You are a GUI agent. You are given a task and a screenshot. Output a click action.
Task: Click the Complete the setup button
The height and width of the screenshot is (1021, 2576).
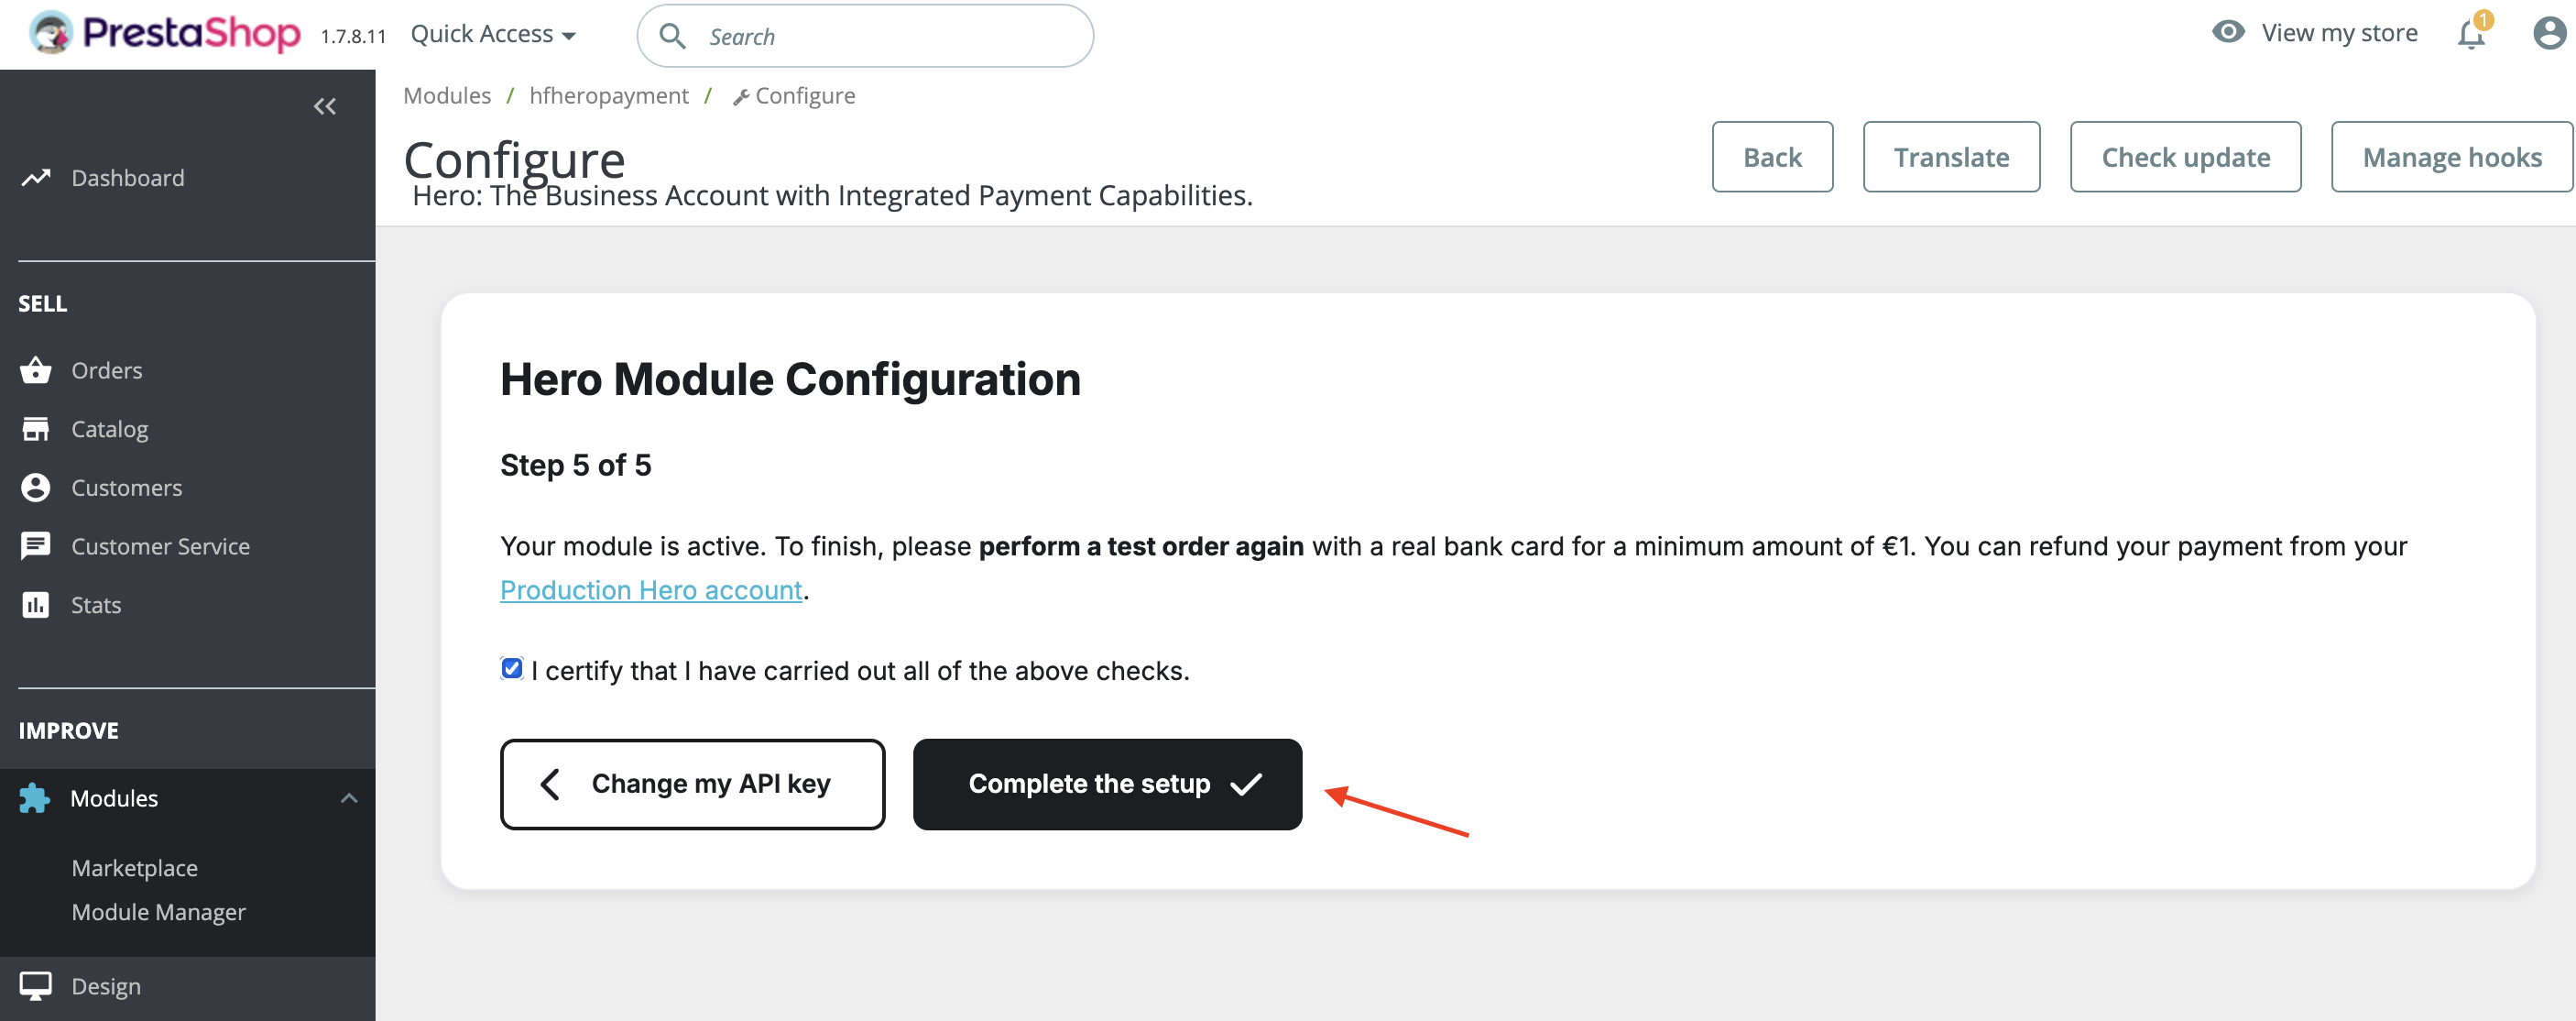pyautogui.click(x=1107, y=784)
